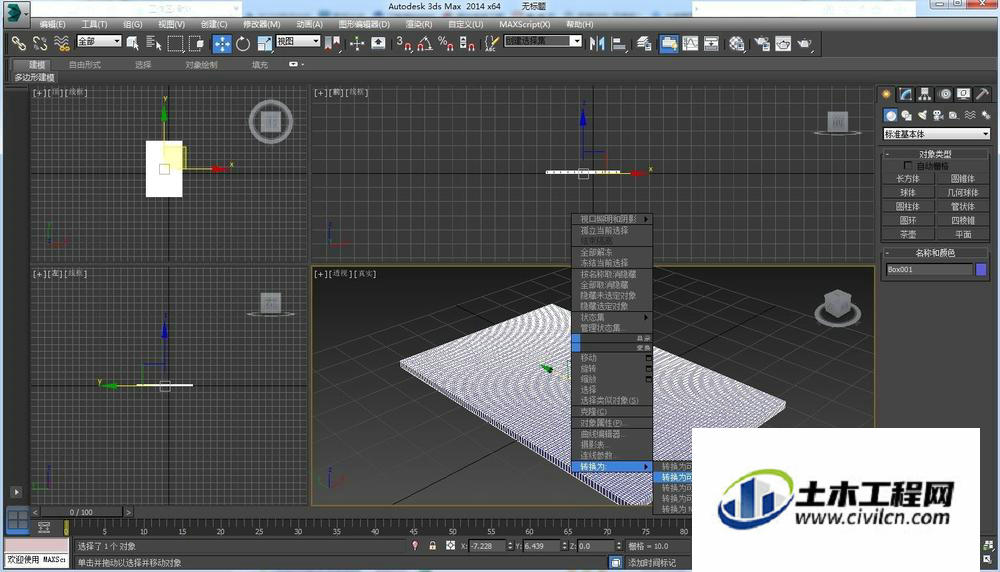This screenshot has height=572, width=1000.
Task: Switch to the Motion panel tab icon
Action: [945, 94]
